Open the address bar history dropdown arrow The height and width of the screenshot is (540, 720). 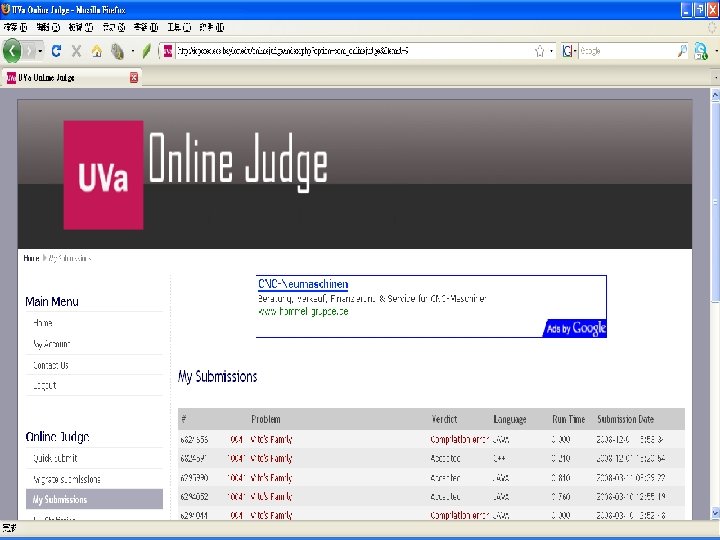pyautogui.click(x=551, y=51)
